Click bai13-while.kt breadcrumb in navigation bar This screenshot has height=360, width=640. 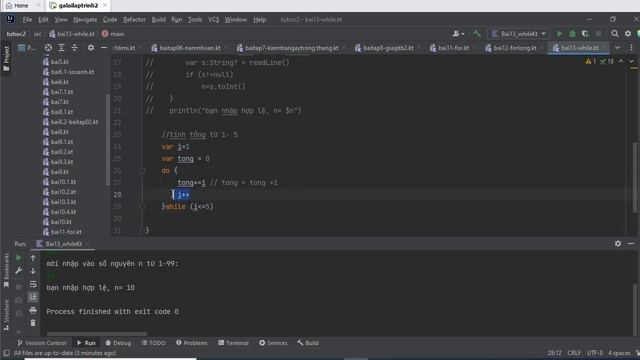click(72, 34)
